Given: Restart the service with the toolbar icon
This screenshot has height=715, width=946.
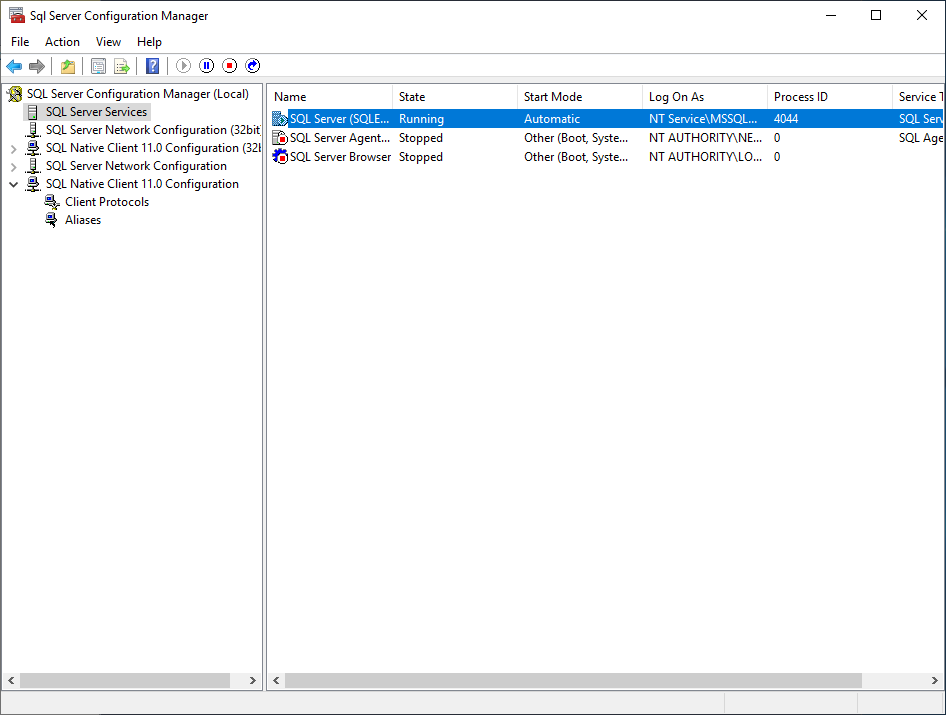Looking at the screenshot, I should pyautogui.click(x=253, y=66).
